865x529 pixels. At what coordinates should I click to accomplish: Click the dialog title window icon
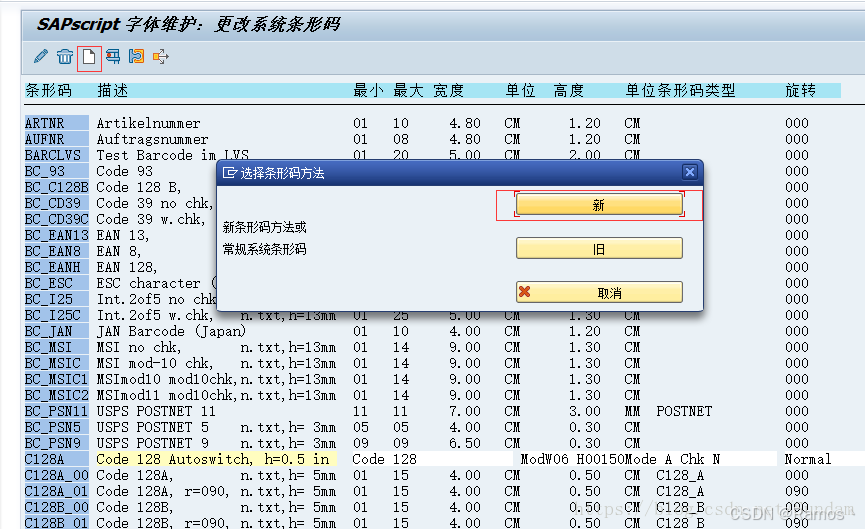pos(229,173)
